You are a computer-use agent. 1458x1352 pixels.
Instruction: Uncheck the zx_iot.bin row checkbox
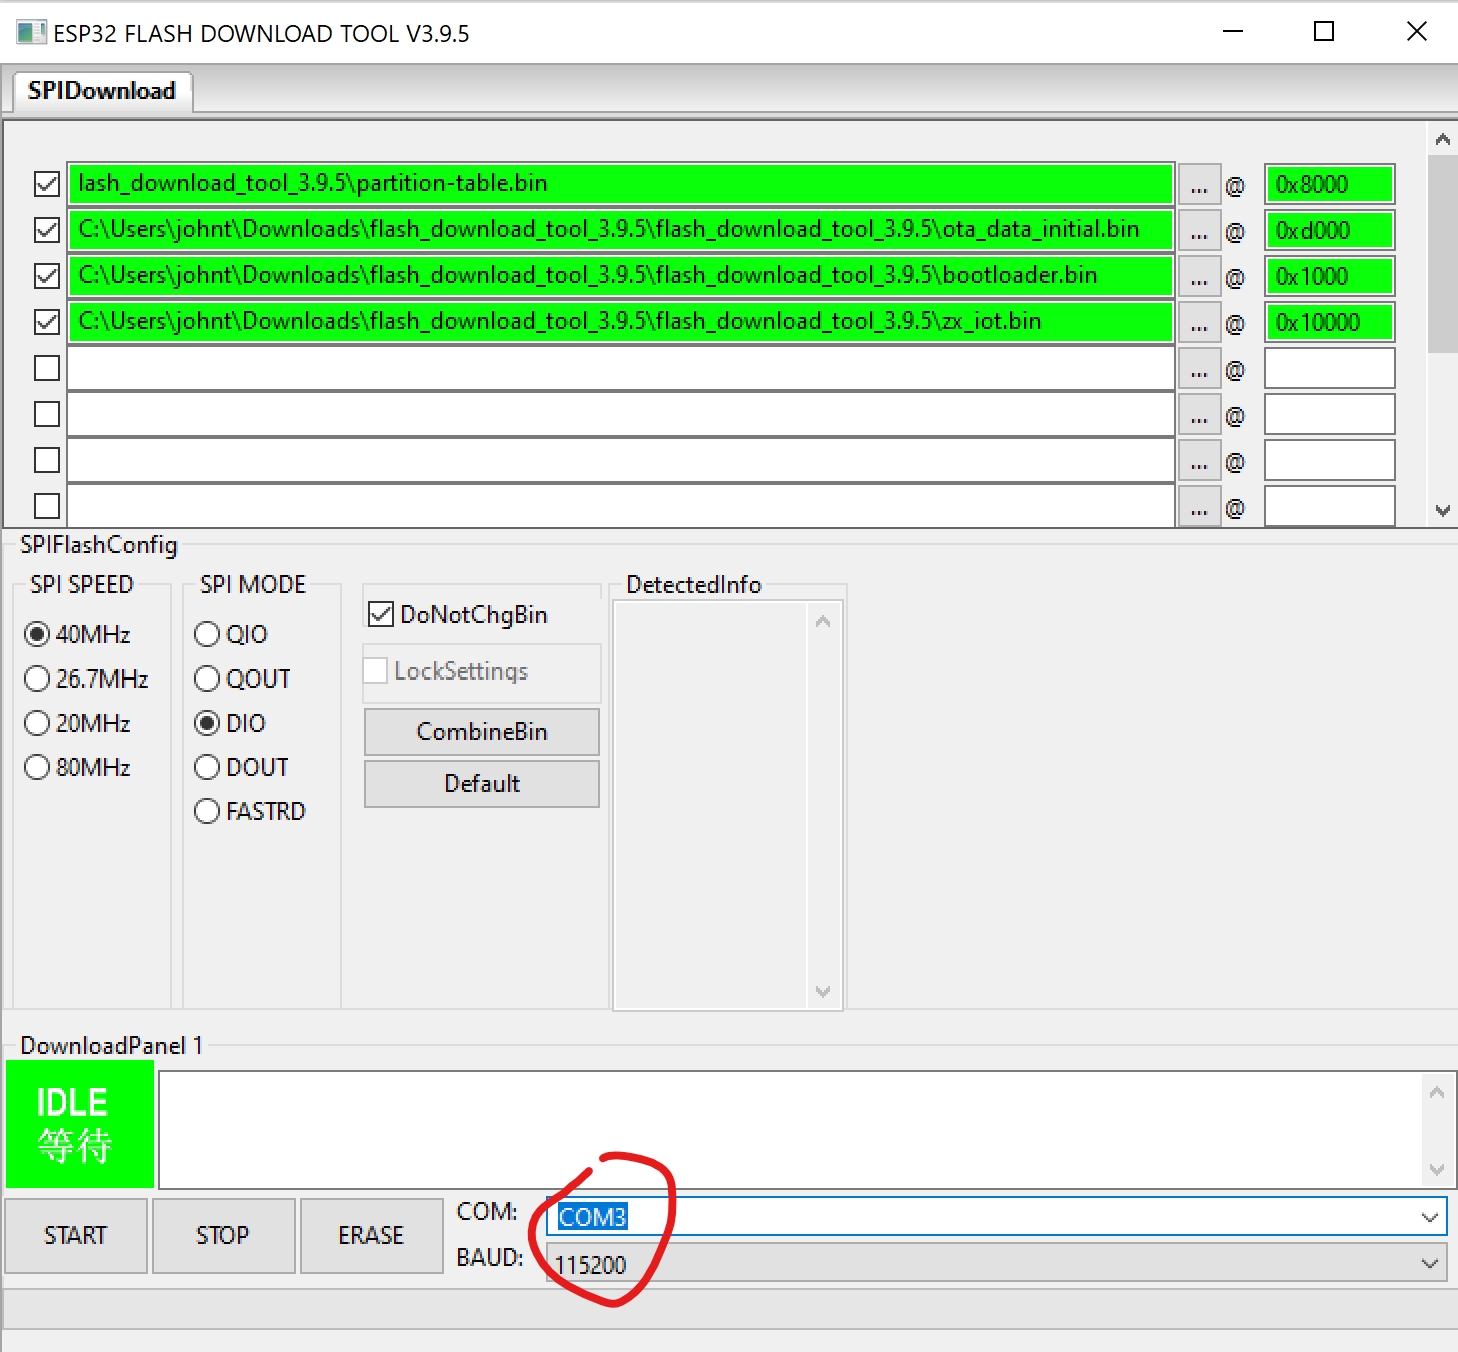(47, 322)
